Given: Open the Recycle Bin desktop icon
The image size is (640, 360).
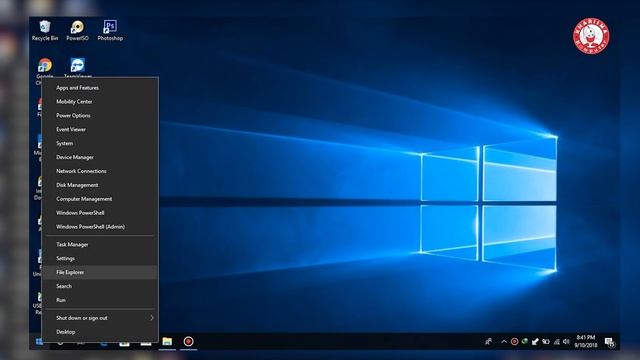Looking at the screenshot, I should [x=45, y=30].
